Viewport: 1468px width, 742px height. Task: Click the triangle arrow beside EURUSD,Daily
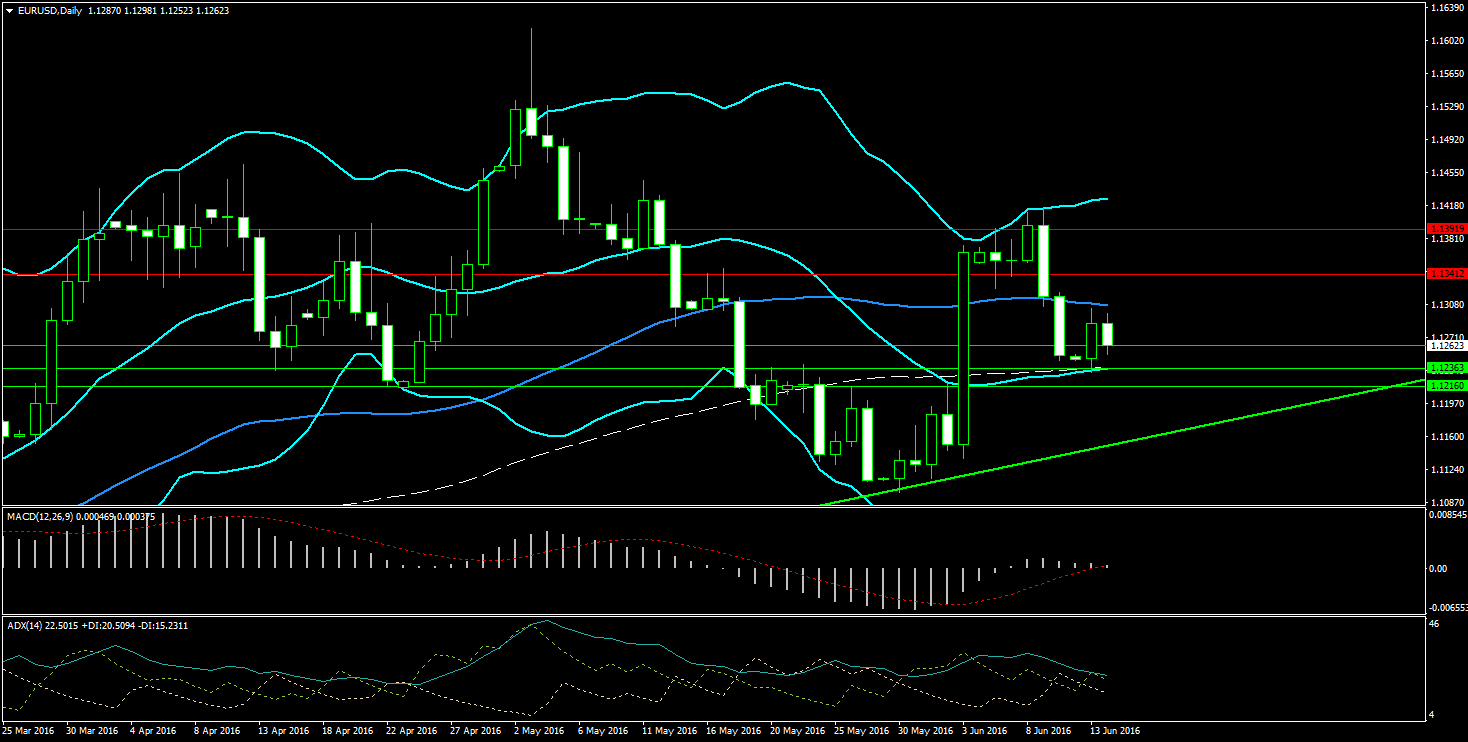[9, 10]
